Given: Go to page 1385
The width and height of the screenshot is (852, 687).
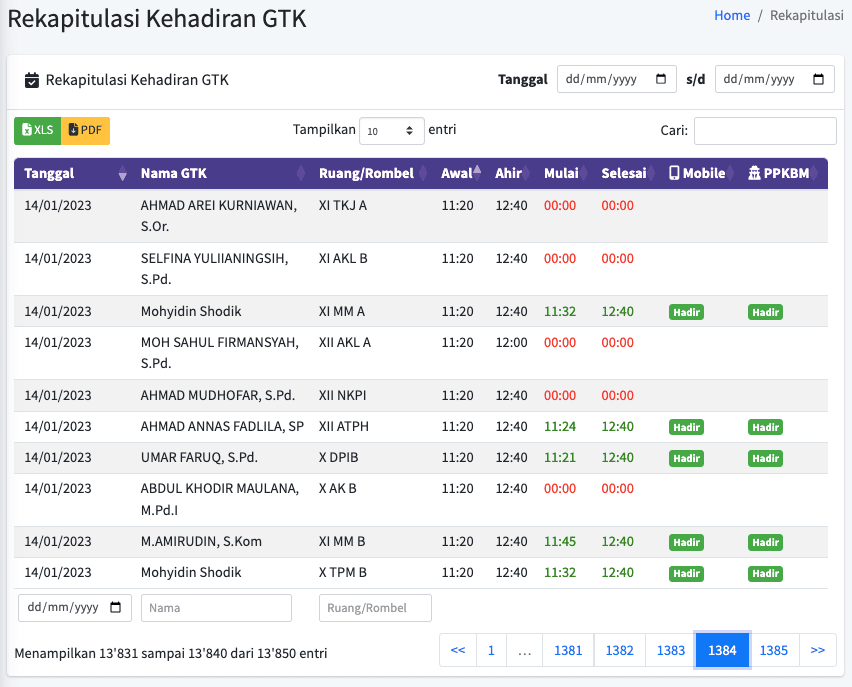Looking at the screenshot, I should pyautogui.click(x=774, y=650).
